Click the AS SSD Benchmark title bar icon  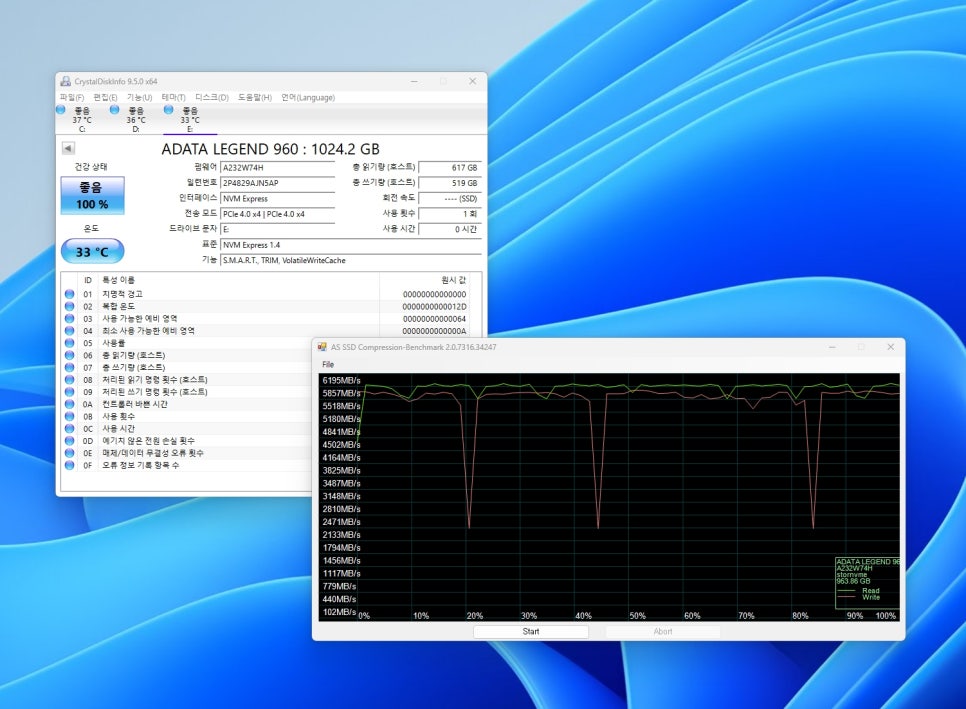tap(322, 347)
